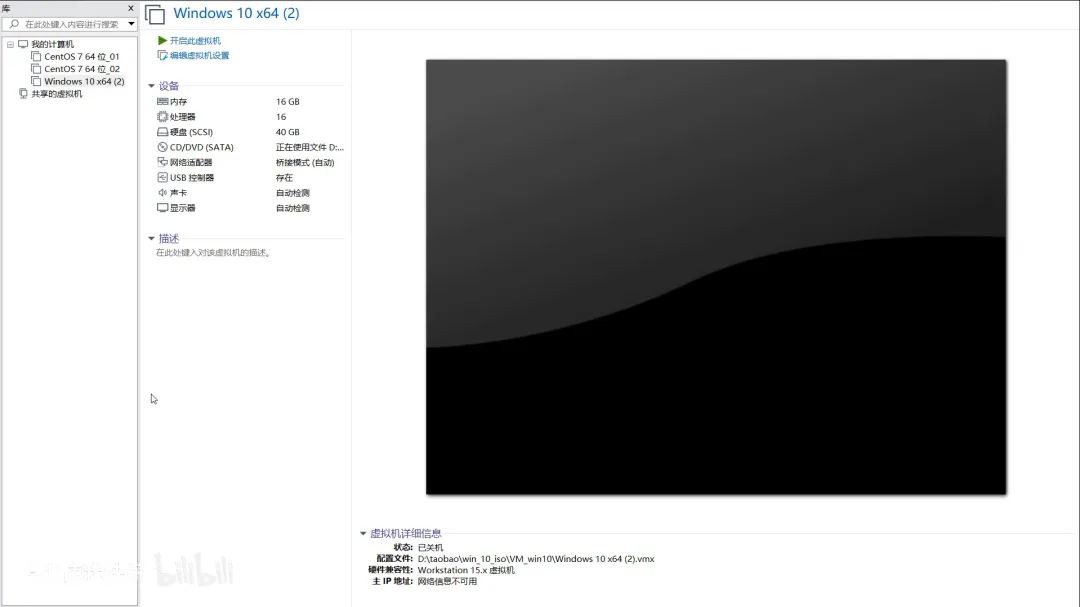
Task: Power on this virtual machine (开启此虚拟机)
Action: coord(195,41)
